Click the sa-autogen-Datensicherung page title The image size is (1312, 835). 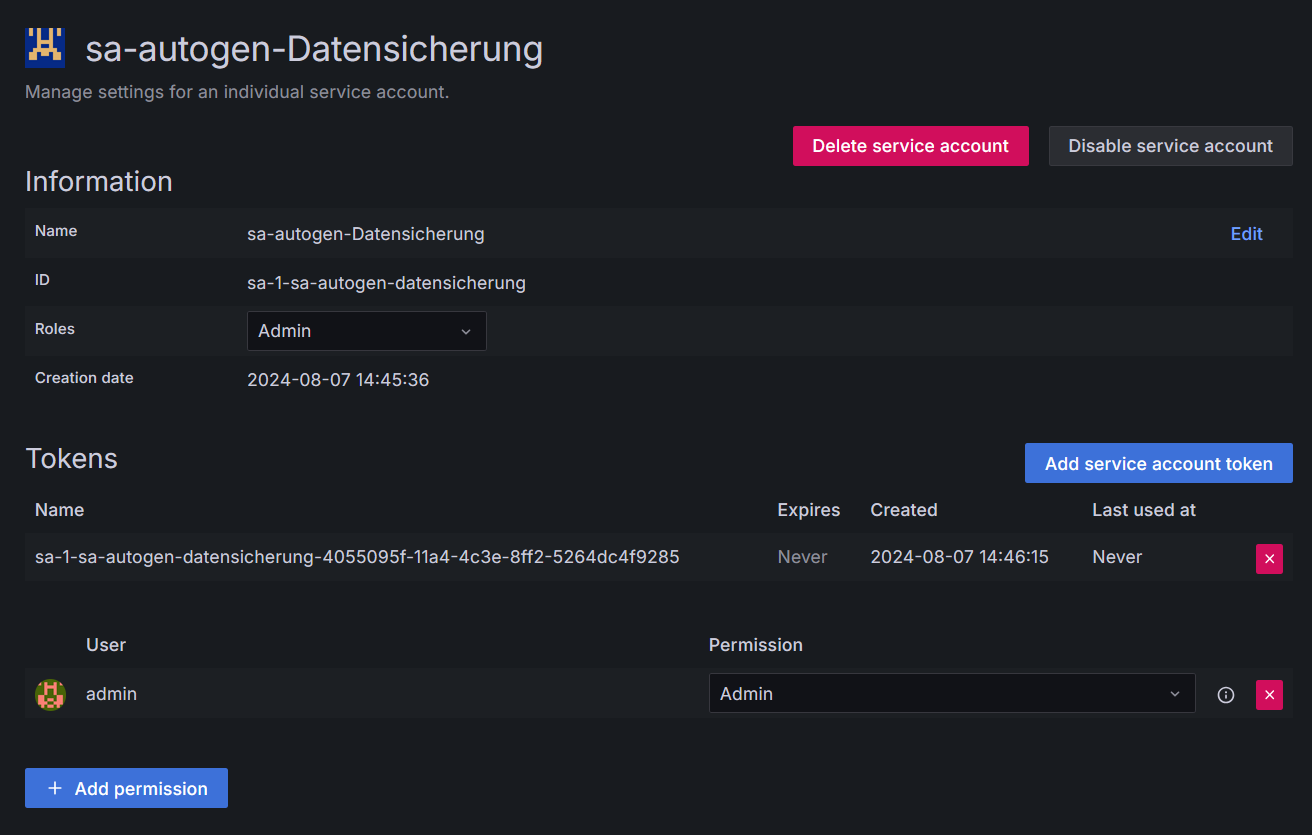click(313, 48)
